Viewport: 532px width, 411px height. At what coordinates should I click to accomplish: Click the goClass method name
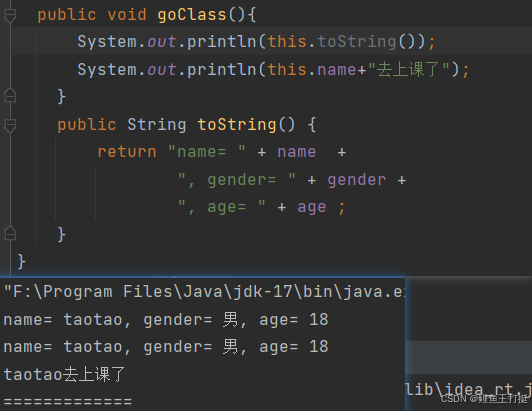pyautogui.click(x=192, y=15)
